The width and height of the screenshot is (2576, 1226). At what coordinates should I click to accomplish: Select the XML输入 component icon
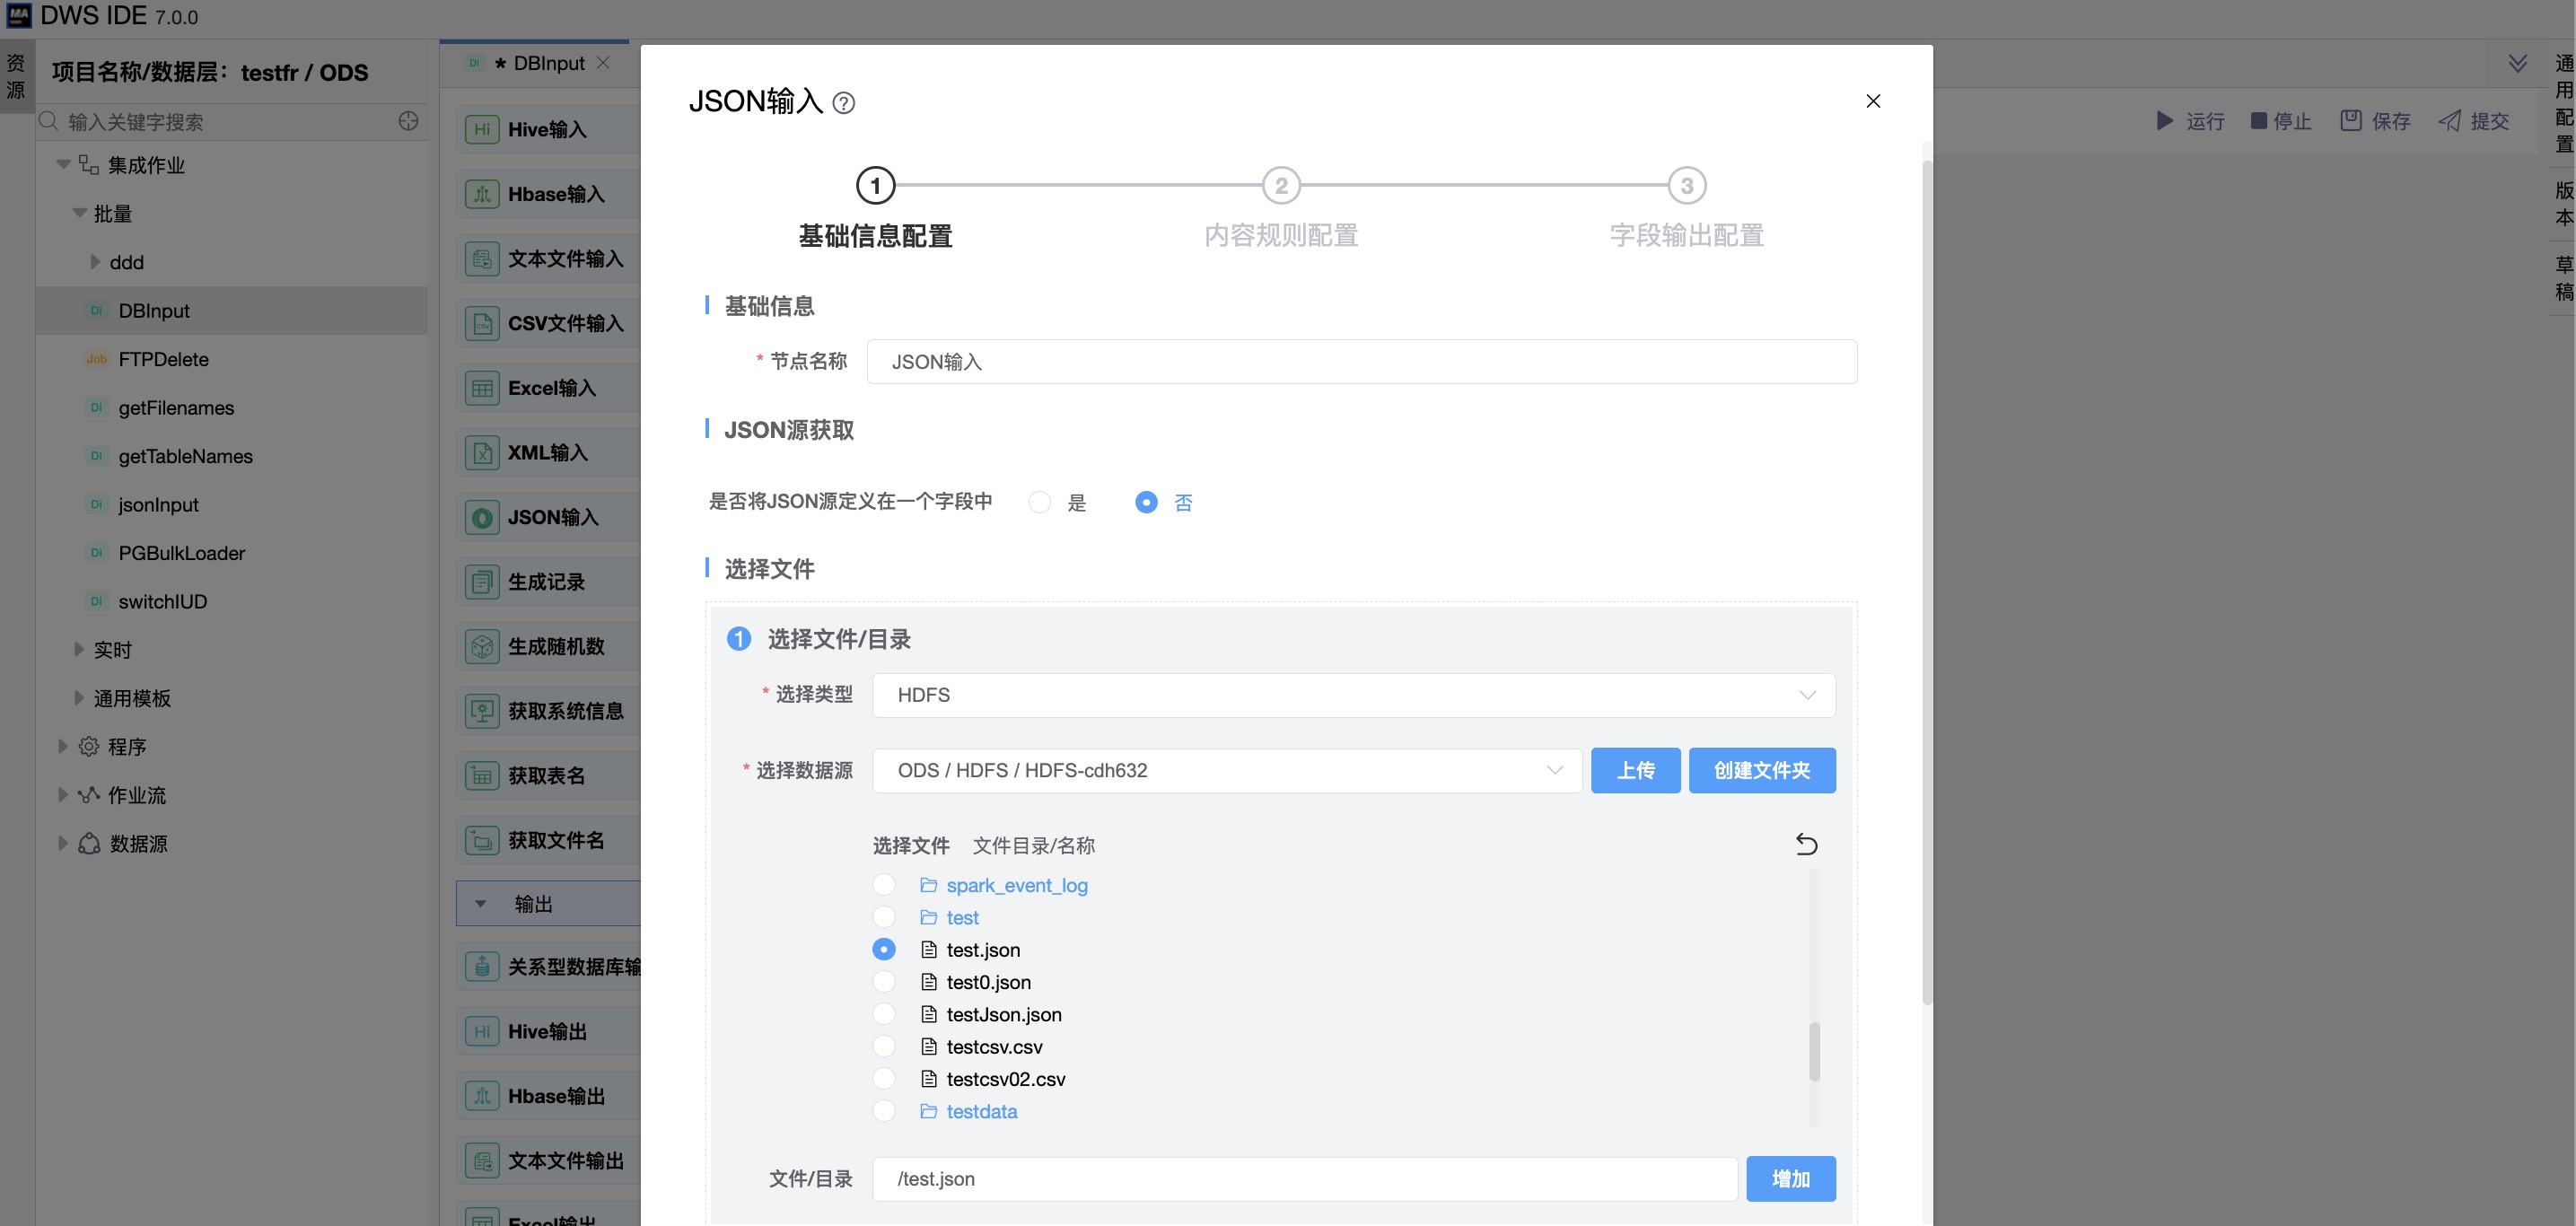[482, 453]
